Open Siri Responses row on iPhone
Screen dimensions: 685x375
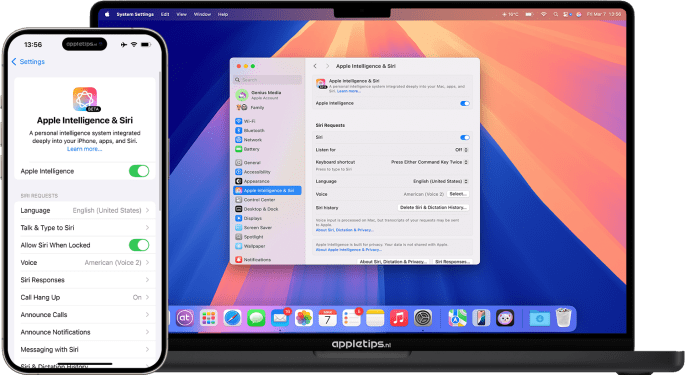point(85,280)
